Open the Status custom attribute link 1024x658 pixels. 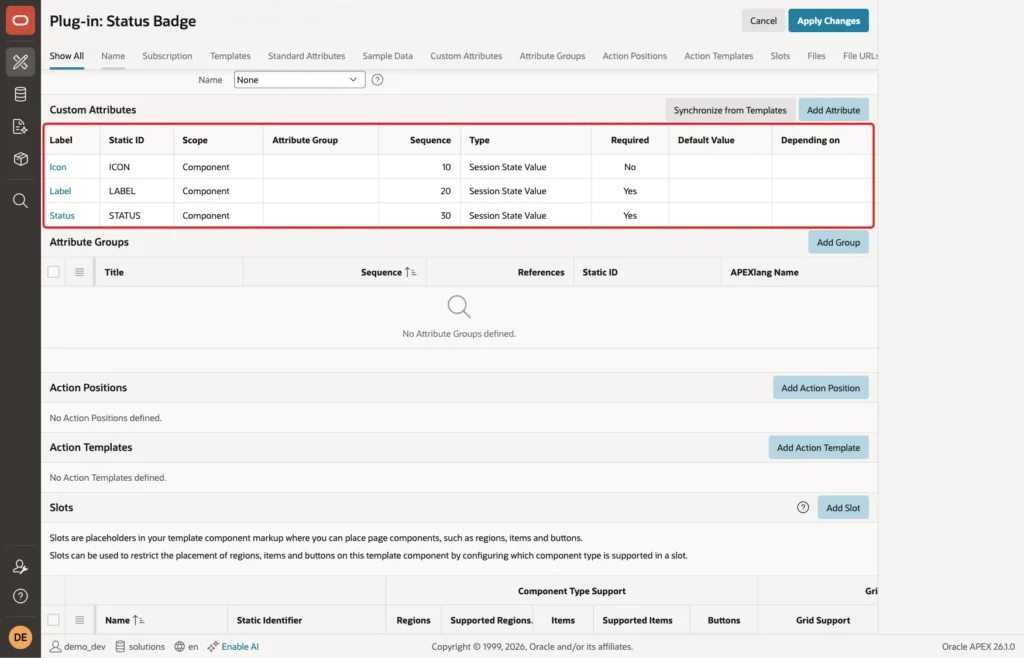coord(62,215)
